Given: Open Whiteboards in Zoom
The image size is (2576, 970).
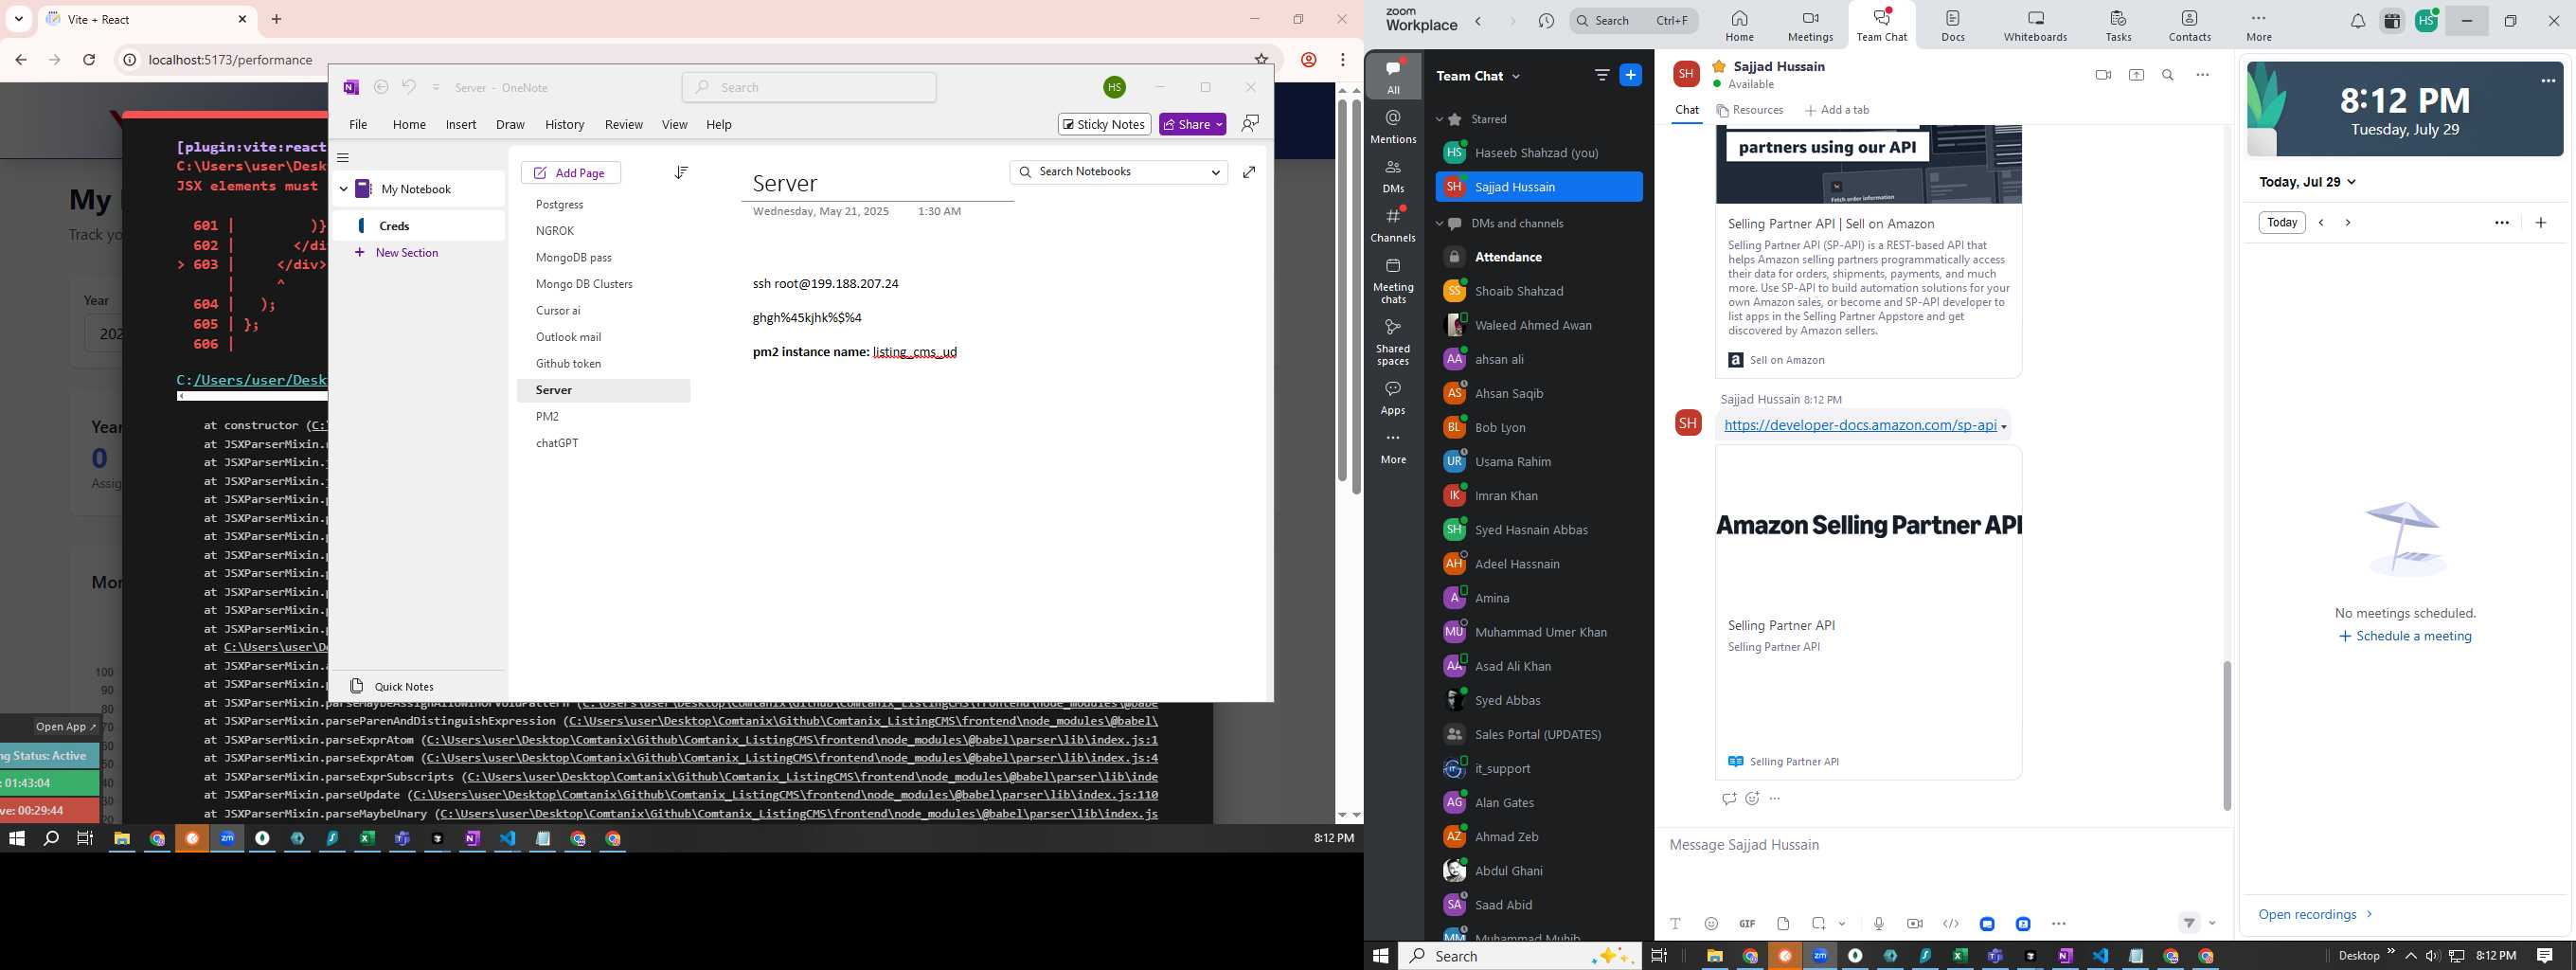Looking at the screenshot, I should 2035,25.
